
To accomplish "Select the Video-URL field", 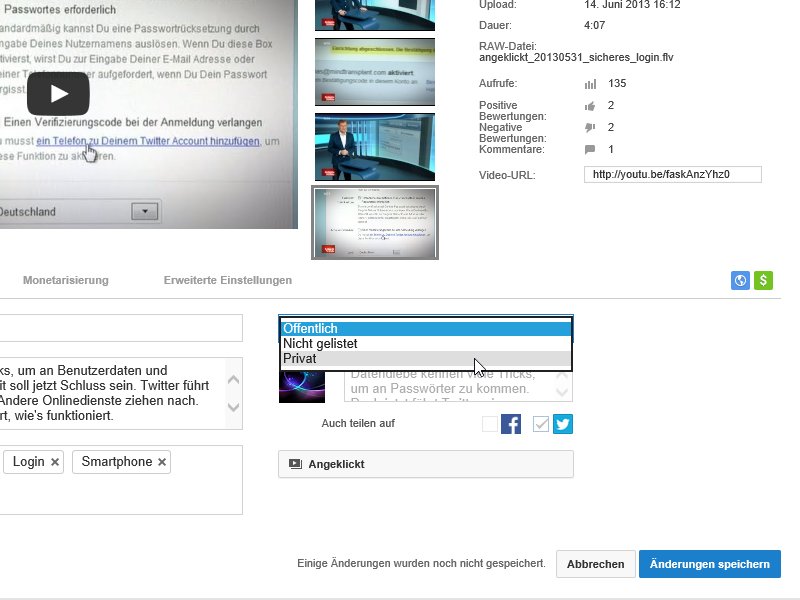I will pos(673,174).
